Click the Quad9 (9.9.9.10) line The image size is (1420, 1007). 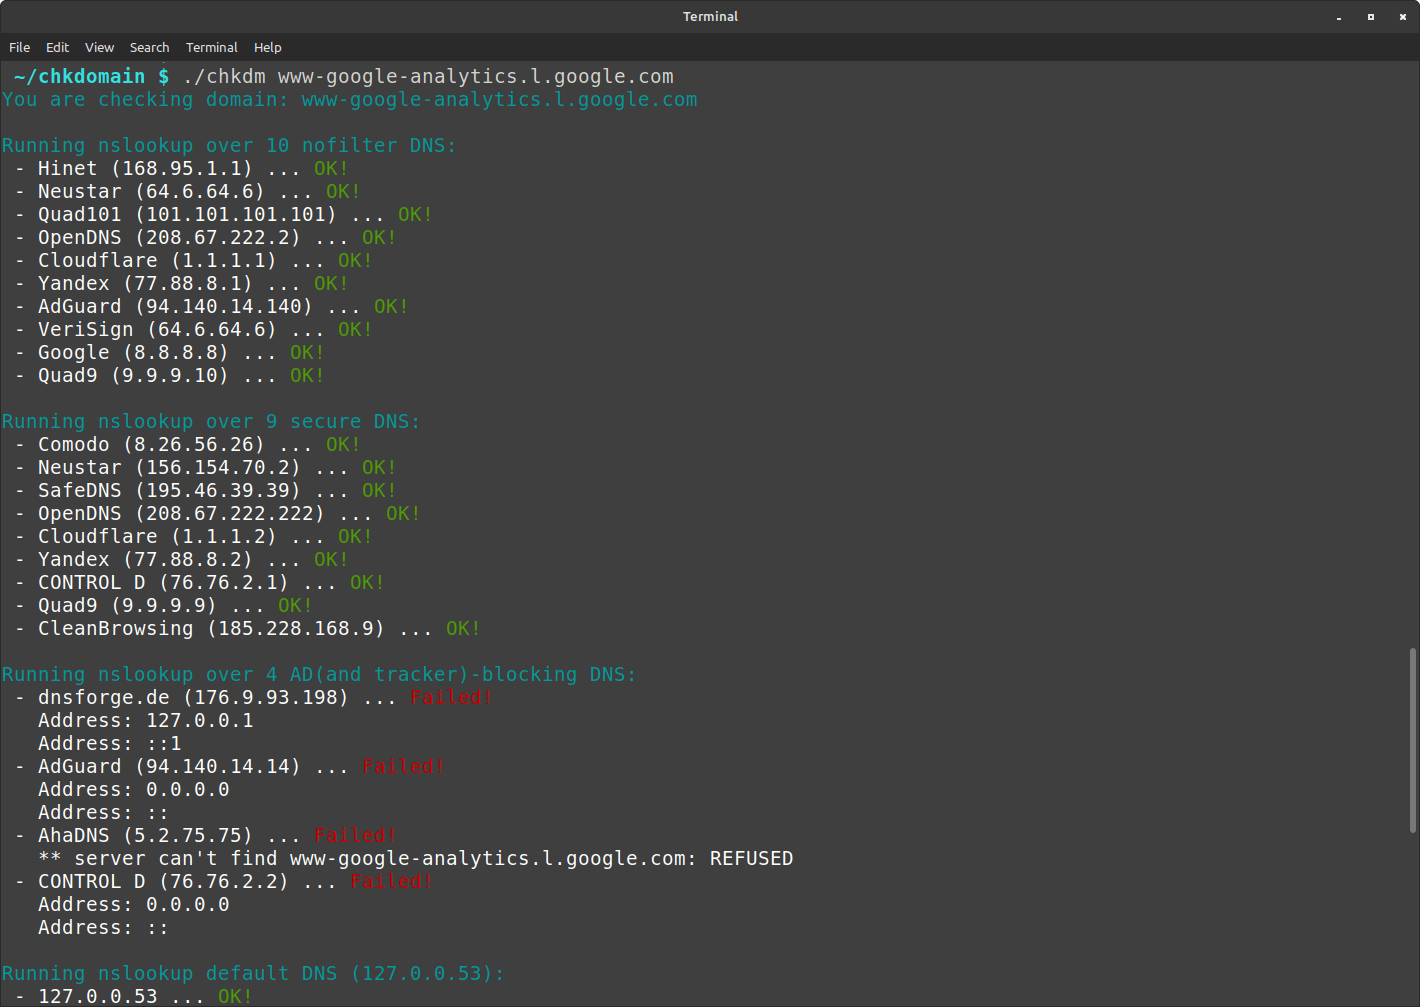tap(169, 375)
